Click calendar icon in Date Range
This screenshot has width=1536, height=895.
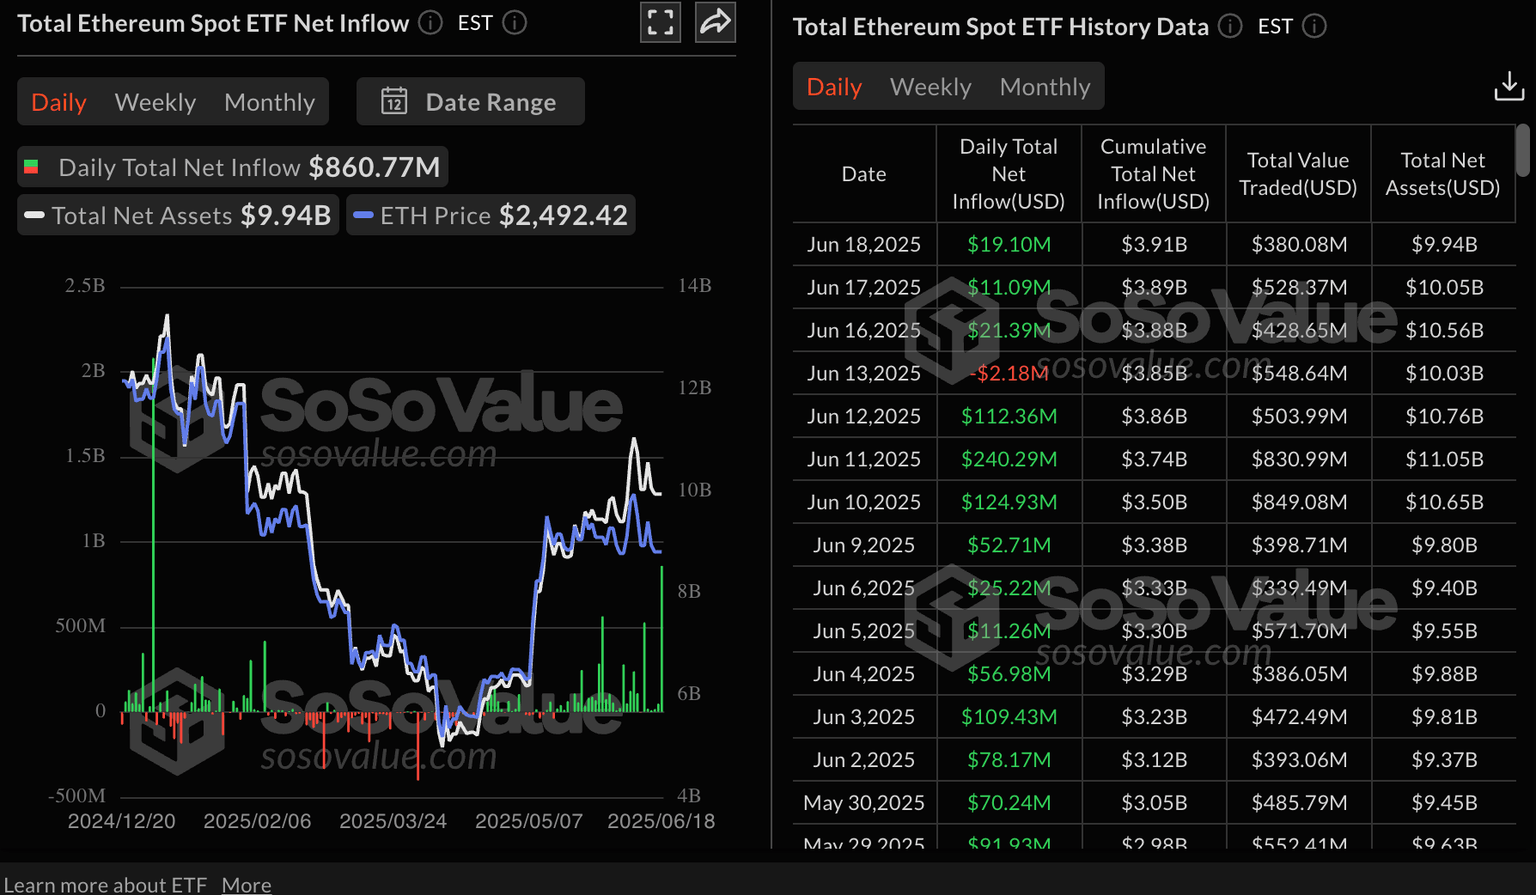point(394,102)
